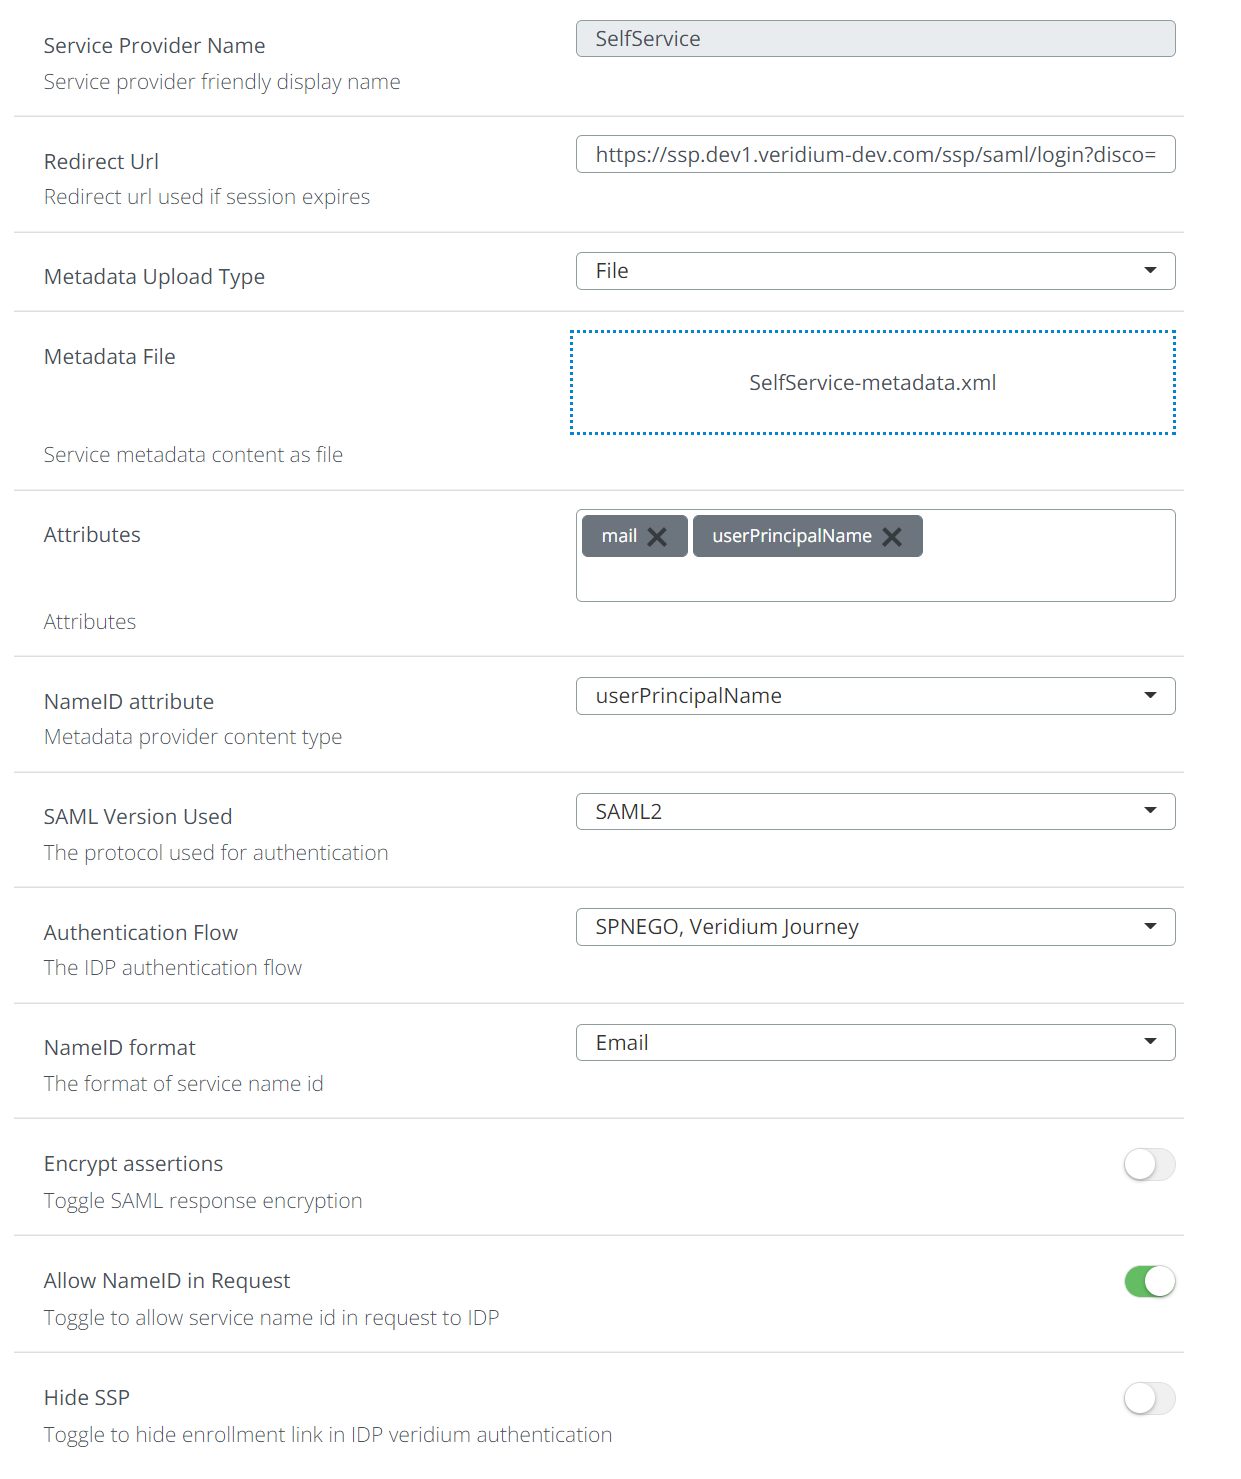This screenshot has height=1479, width=1241.
Task: Open the Metadata Upload Type dropdown
Action: click(875, 270)
